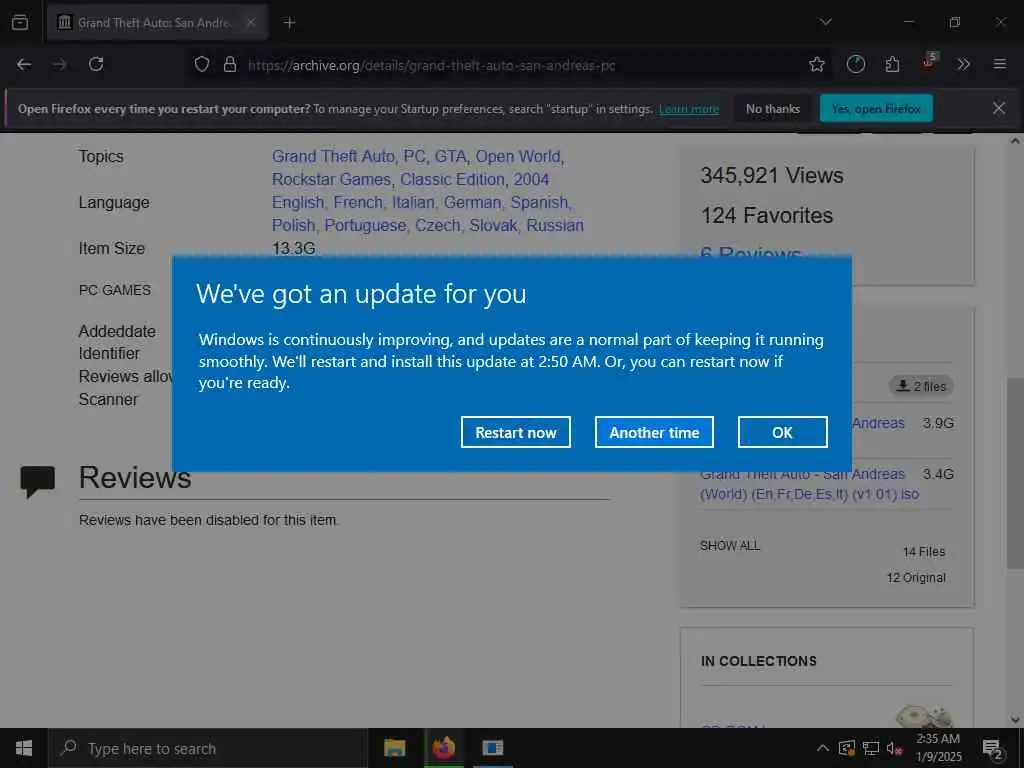Click the 124 Favorites statistic
The height and width of the screenshot is (768, 1024).
767,215
